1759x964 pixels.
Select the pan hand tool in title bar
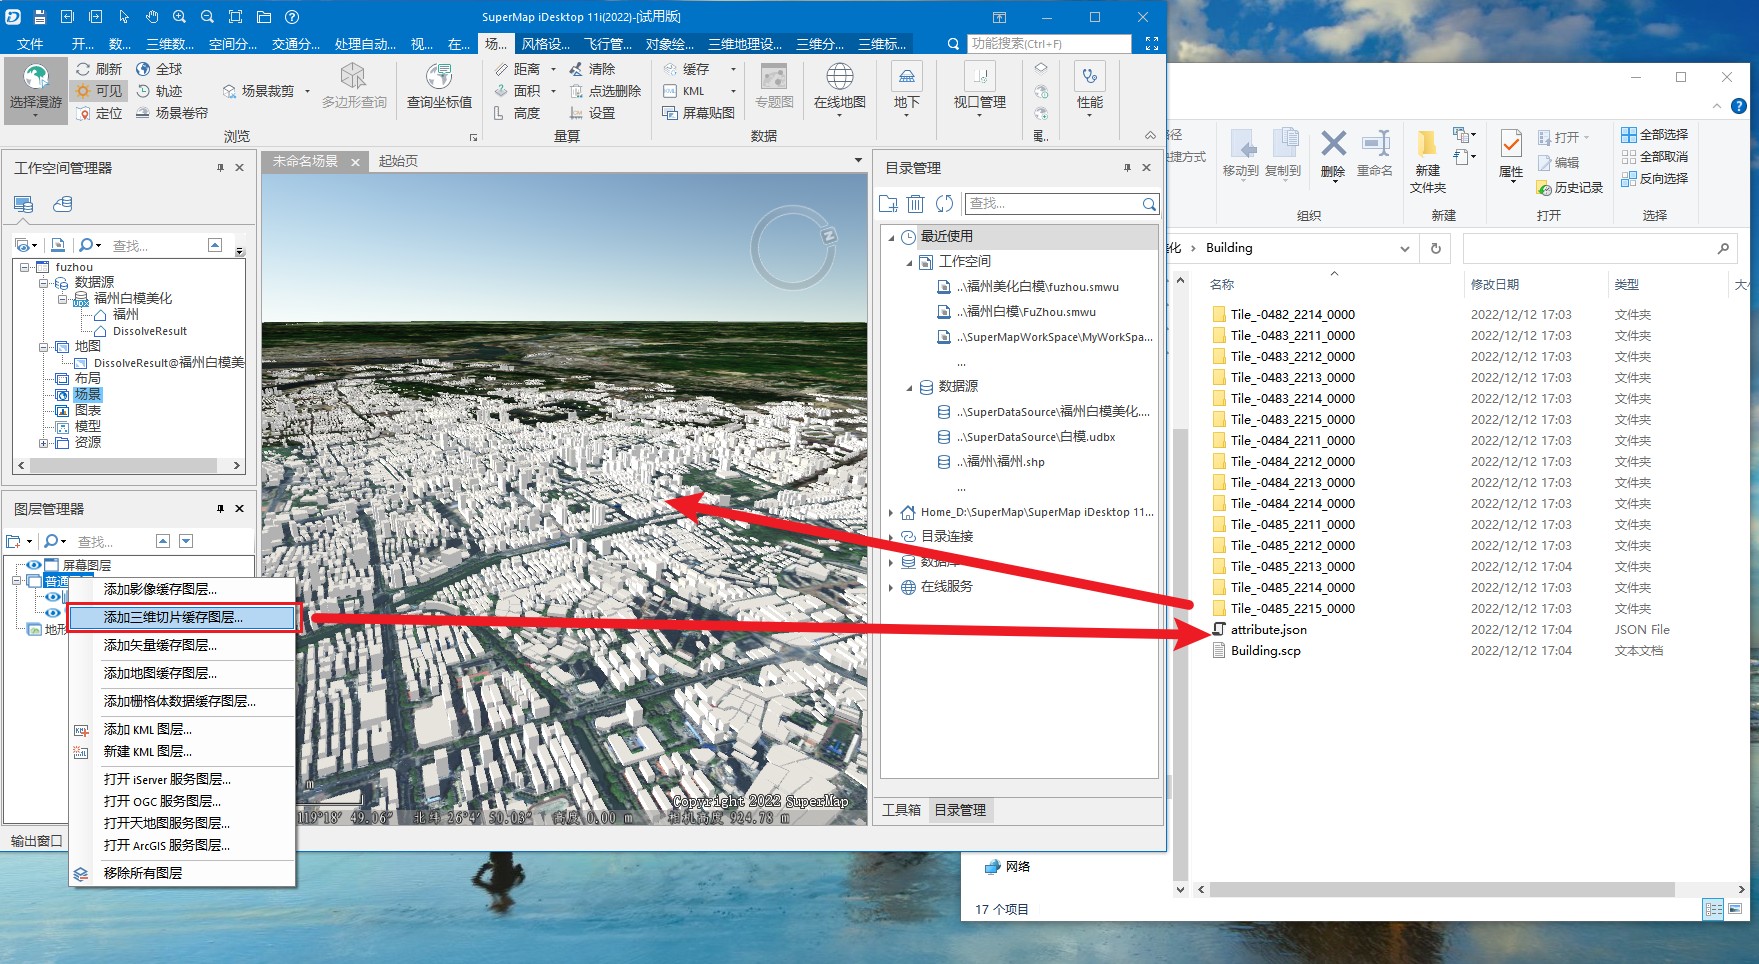point(151,17)
